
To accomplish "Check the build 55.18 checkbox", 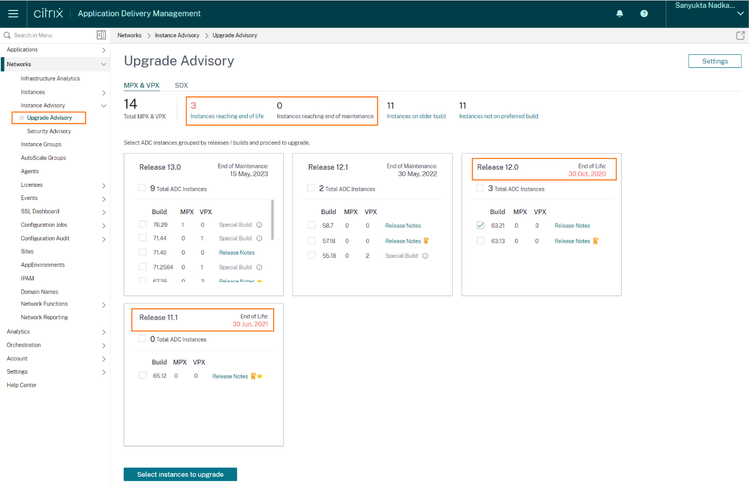I will [312, 255].
